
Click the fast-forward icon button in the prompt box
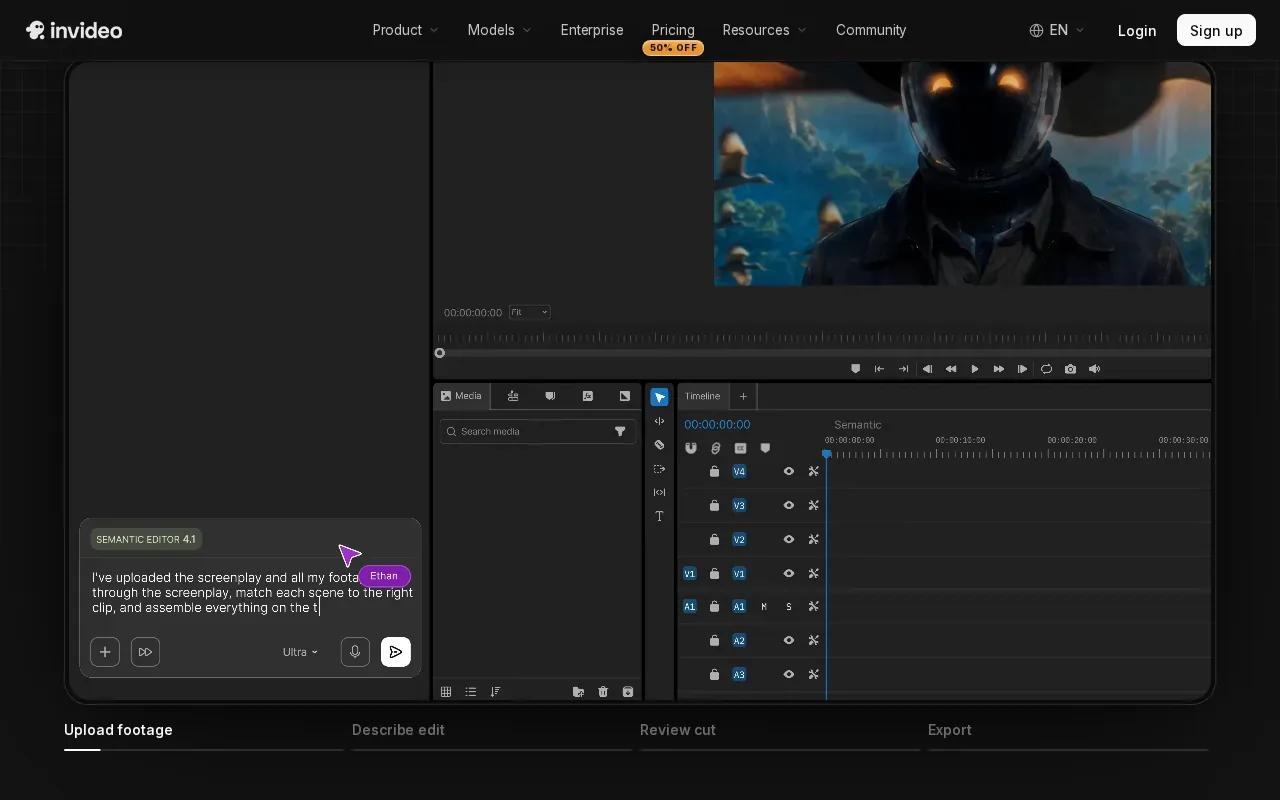pos(145,652)
